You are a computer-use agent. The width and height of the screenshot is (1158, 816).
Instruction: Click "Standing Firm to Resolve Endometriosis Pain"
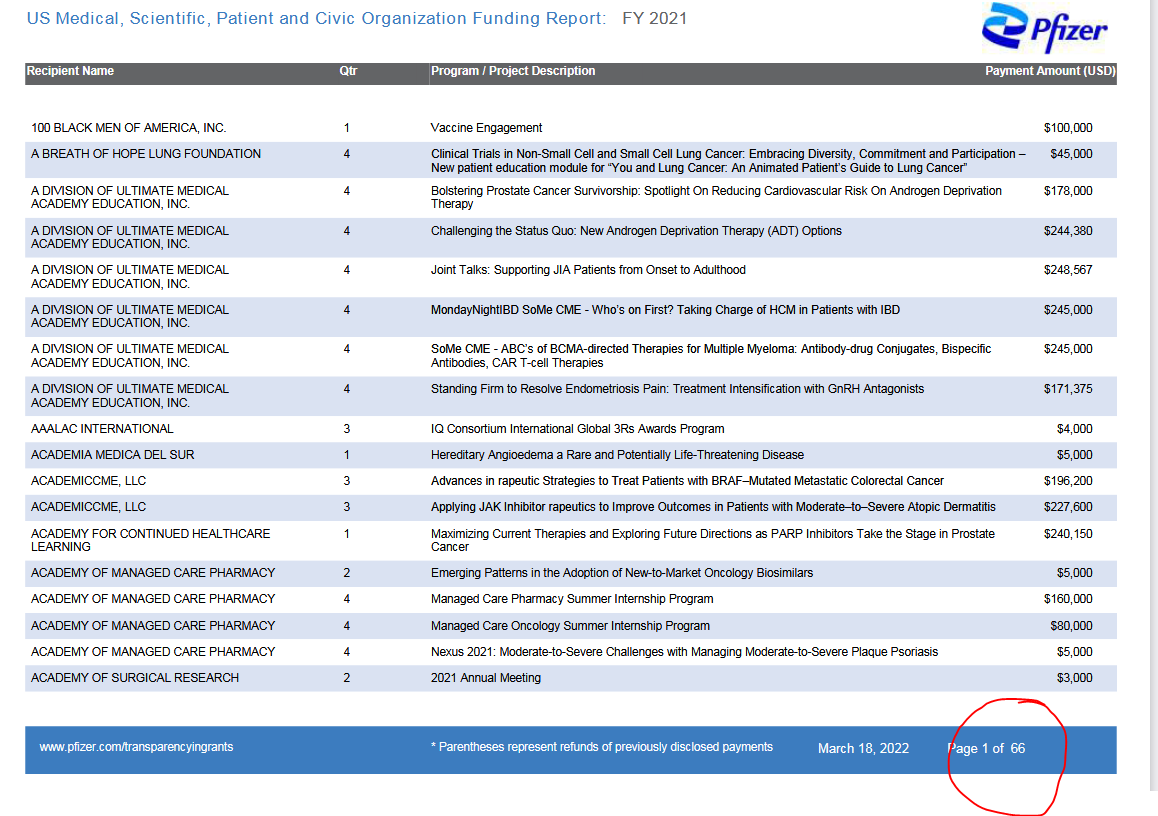(x=677, y=388)
